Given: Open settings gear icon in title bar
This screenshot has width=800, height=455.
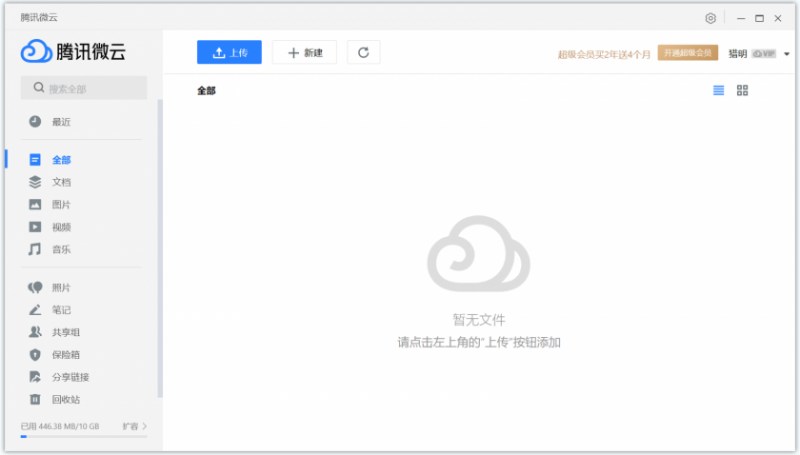Looking at the screenshot, I should click(x=710, y=18).
